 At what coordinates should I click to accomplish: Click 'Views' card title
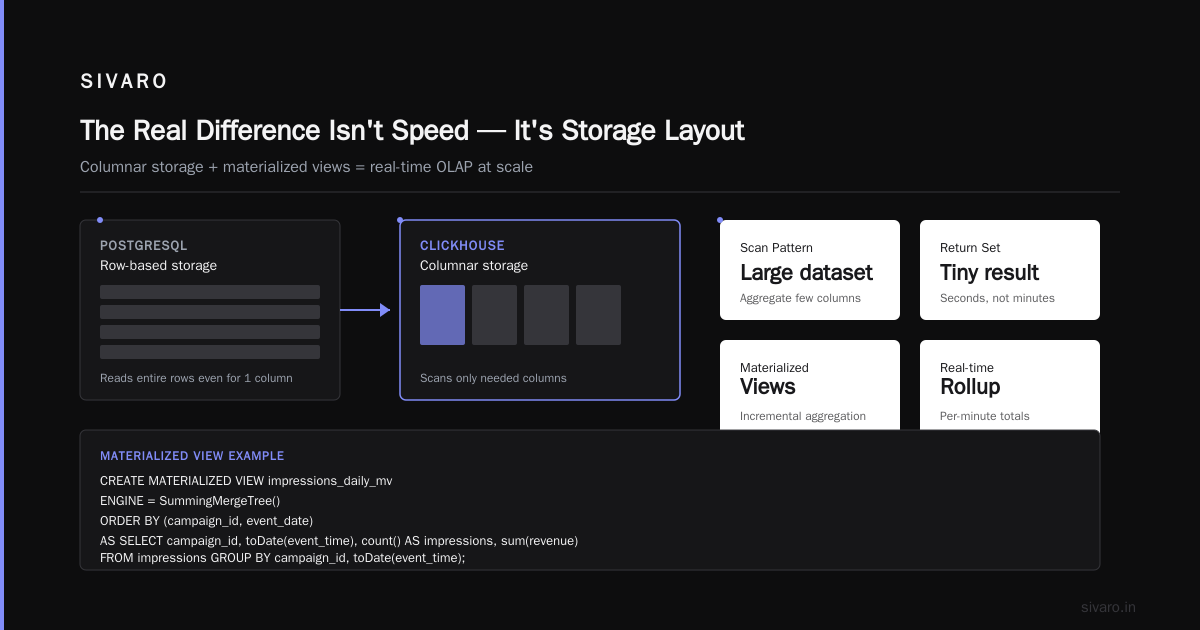point(768,387)
